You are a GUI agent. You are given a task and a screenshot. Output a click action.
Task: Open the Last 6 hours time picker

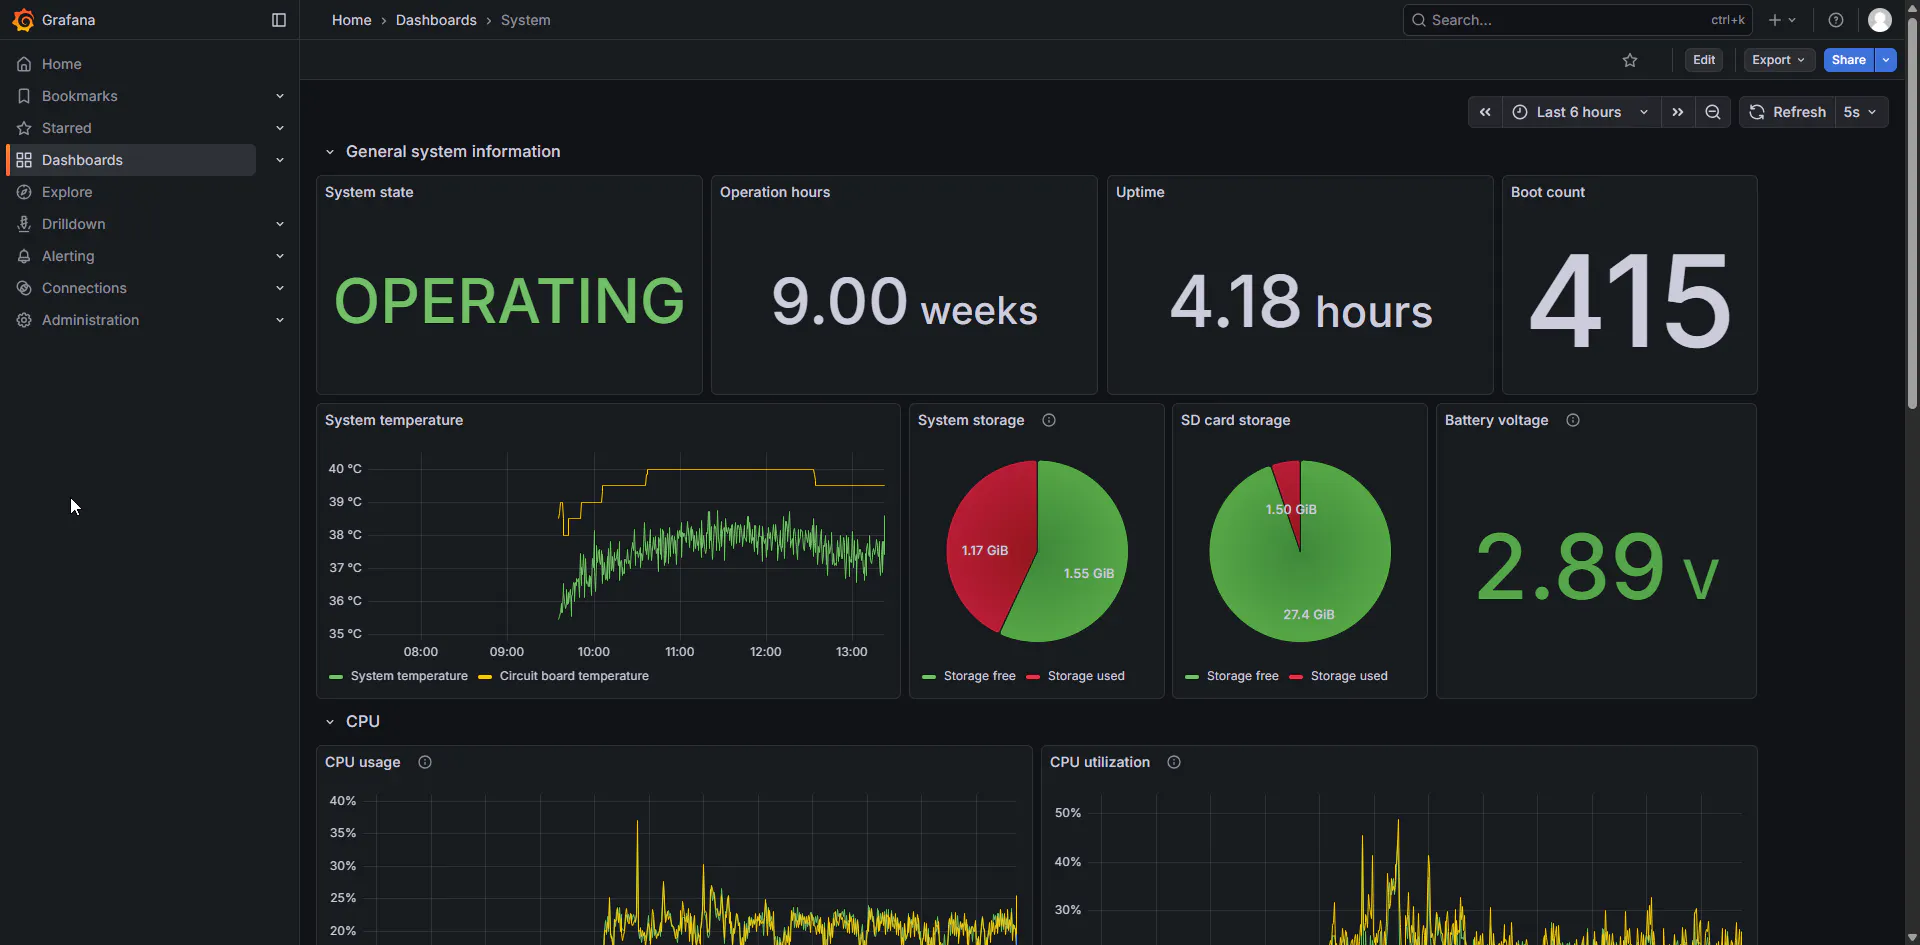(1580, 112)
